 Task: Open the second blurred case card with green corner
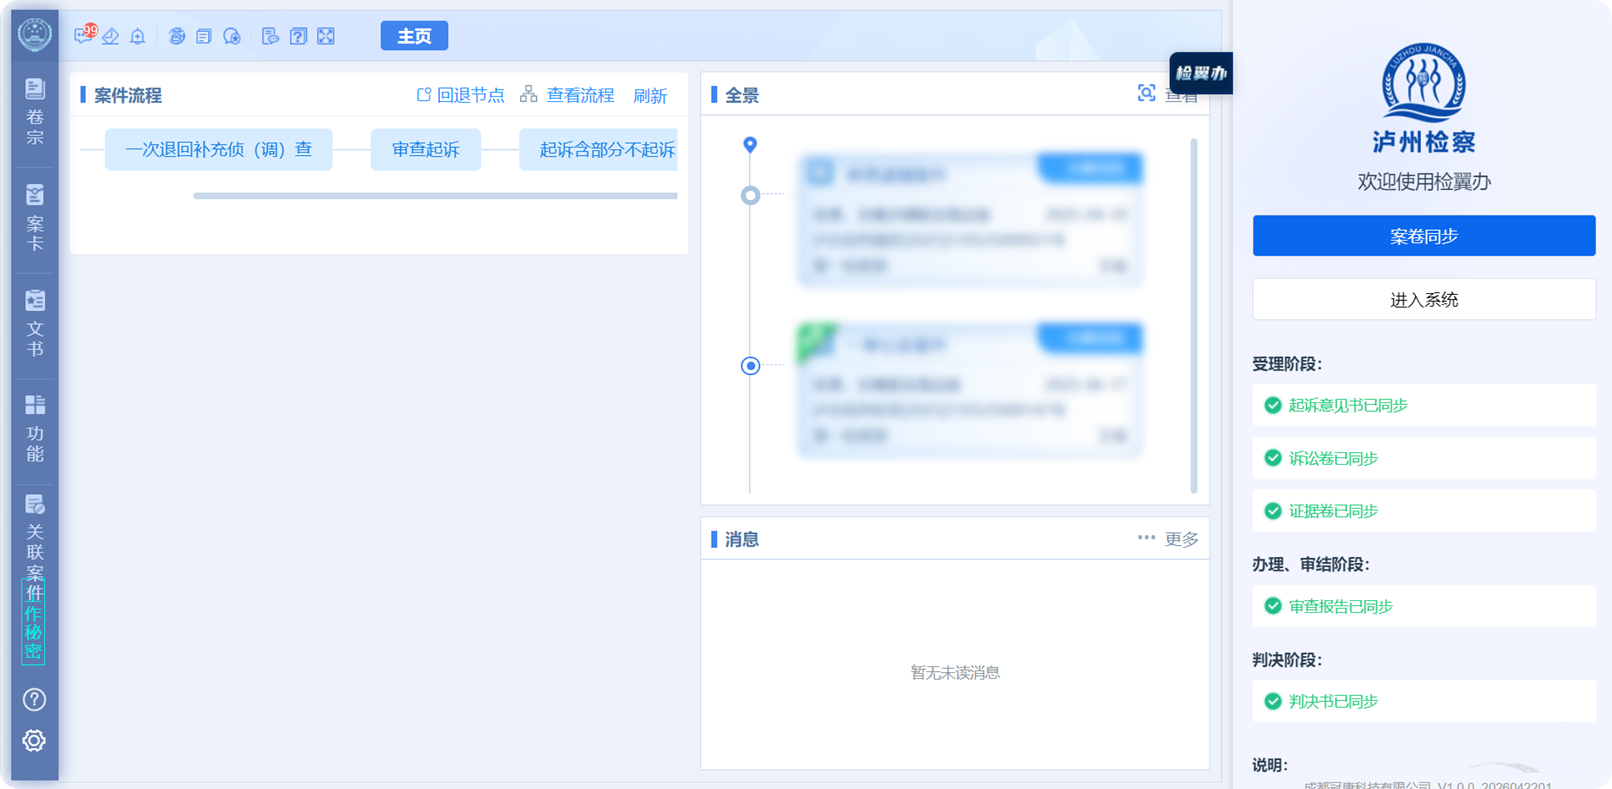coord(970,390)
